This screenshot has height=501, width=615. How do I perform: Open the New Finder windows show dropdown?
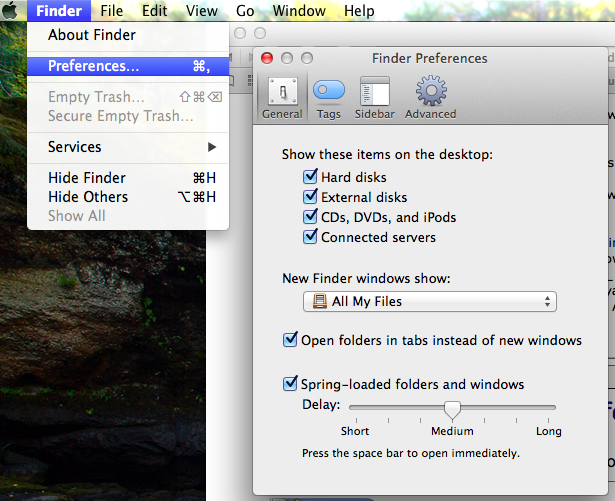point(429,301)
